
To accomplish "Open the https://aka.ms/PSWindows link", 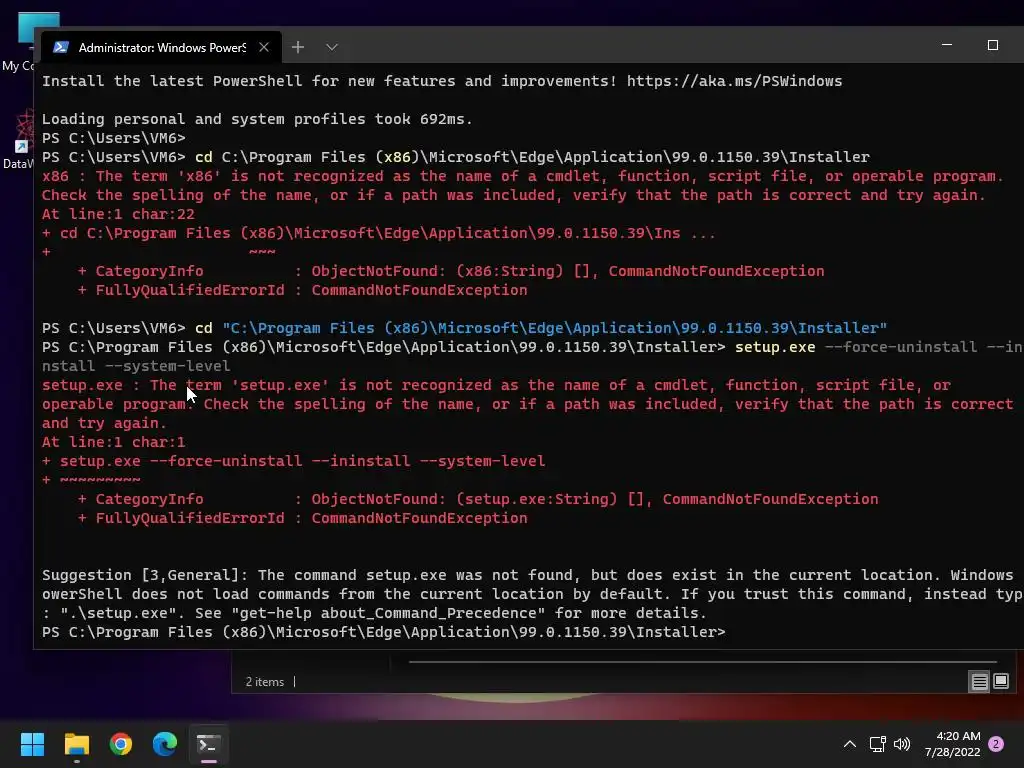I will click(734, 81).
